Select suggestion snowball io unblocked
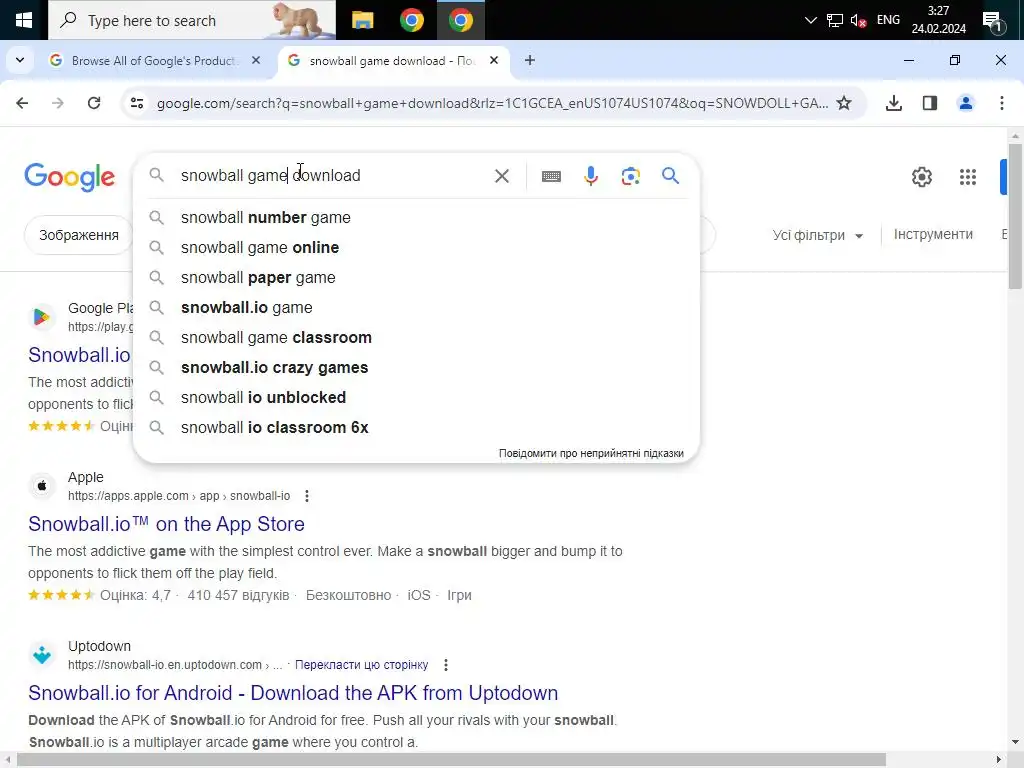1024x768 pixels. click(x=416, y=398)
